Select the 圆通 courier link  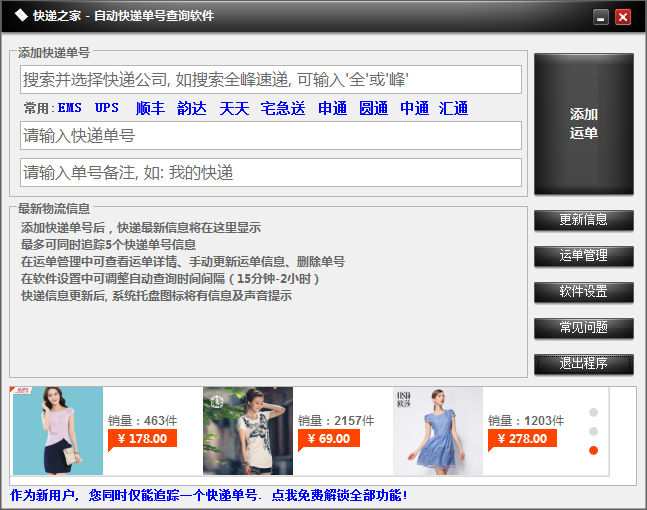point(373,108)
